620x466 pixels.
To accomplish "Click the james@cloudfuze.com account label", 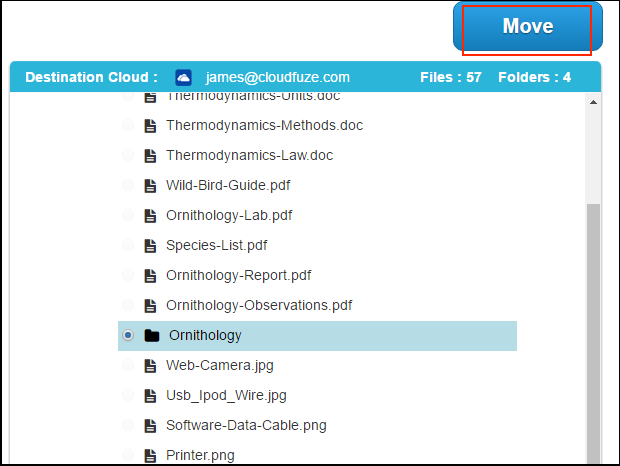I will point(278,77).
